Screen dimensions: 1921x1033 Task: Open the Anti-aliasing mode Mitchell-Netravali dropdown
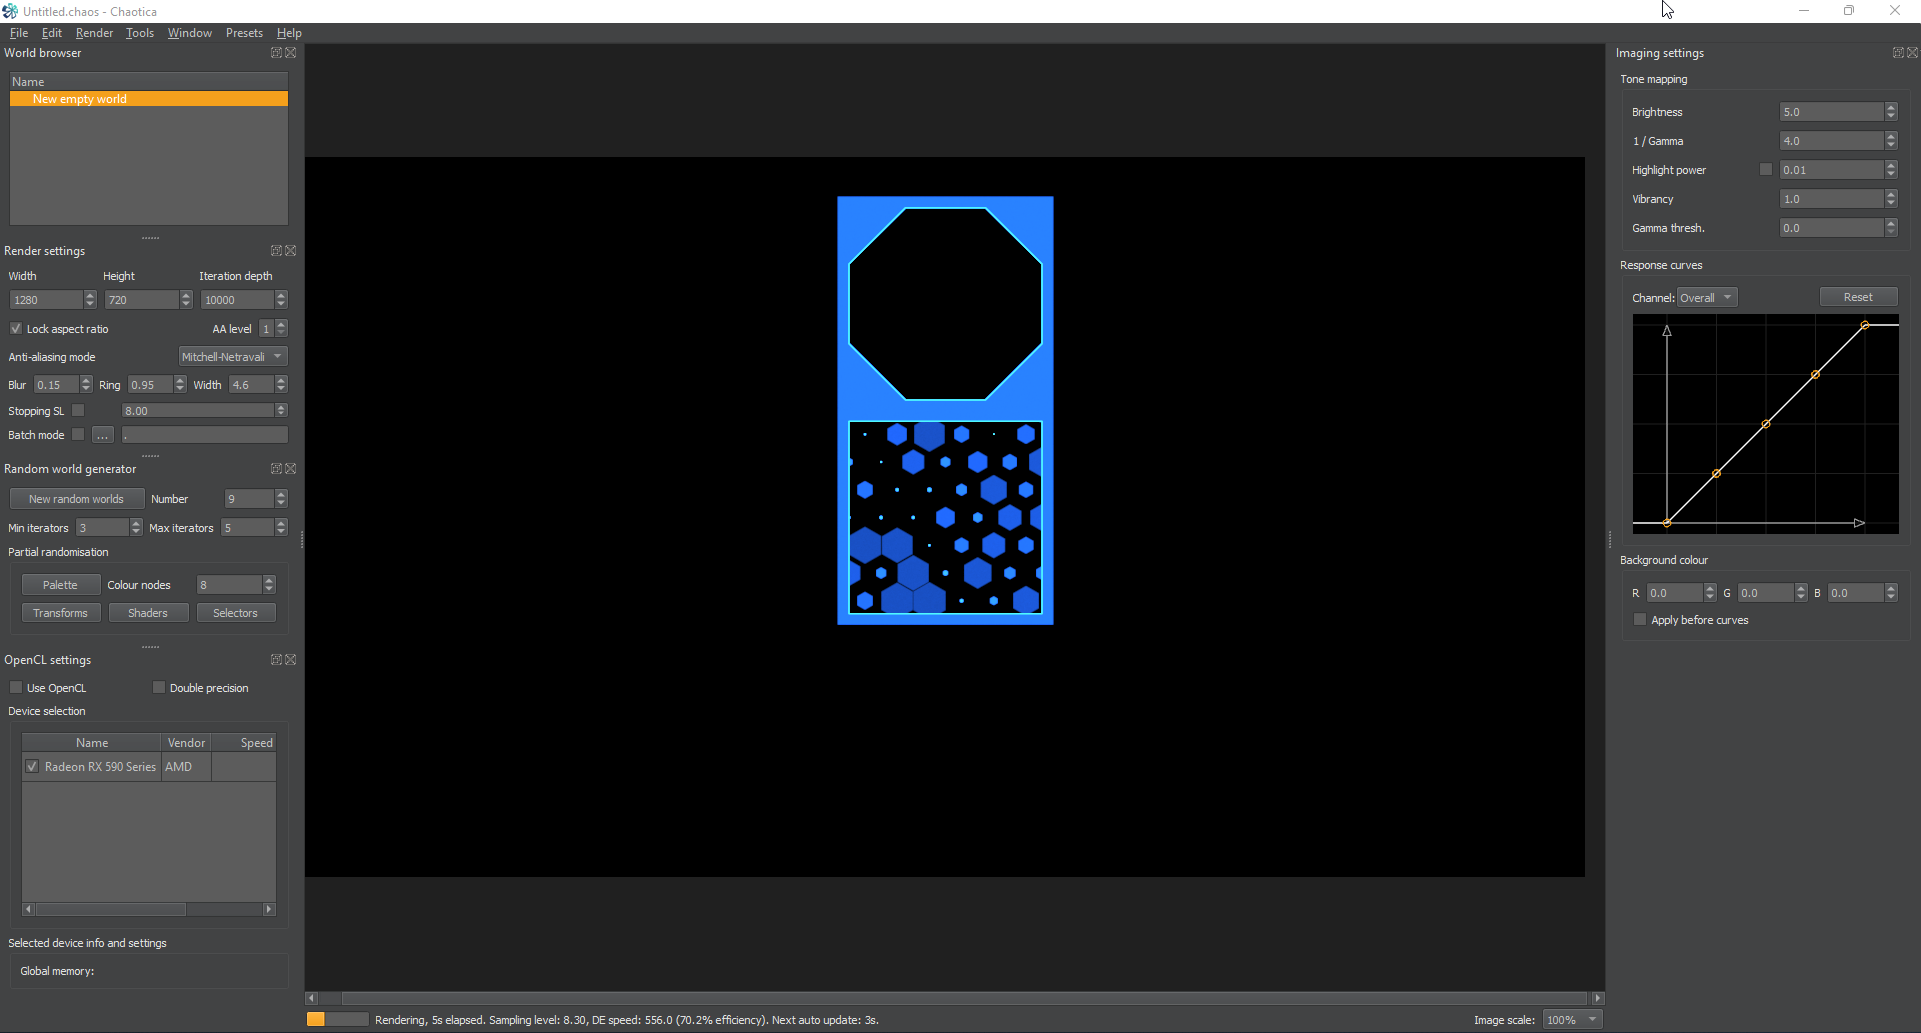(x=233, y=357)
